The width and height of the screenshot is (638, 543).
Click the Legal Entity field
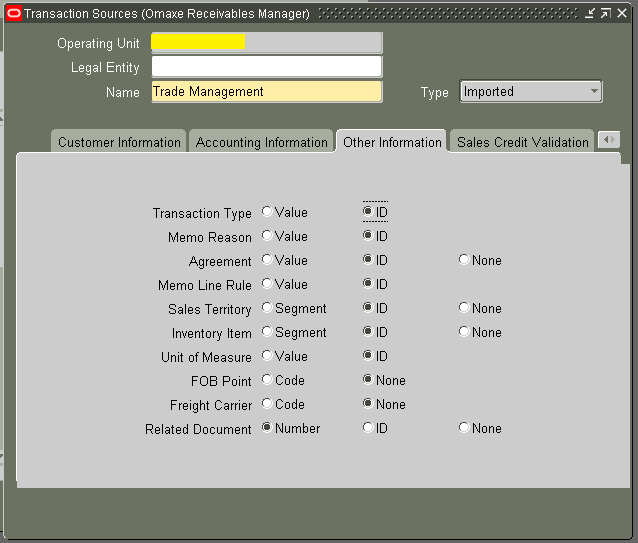tap(267, 67)
